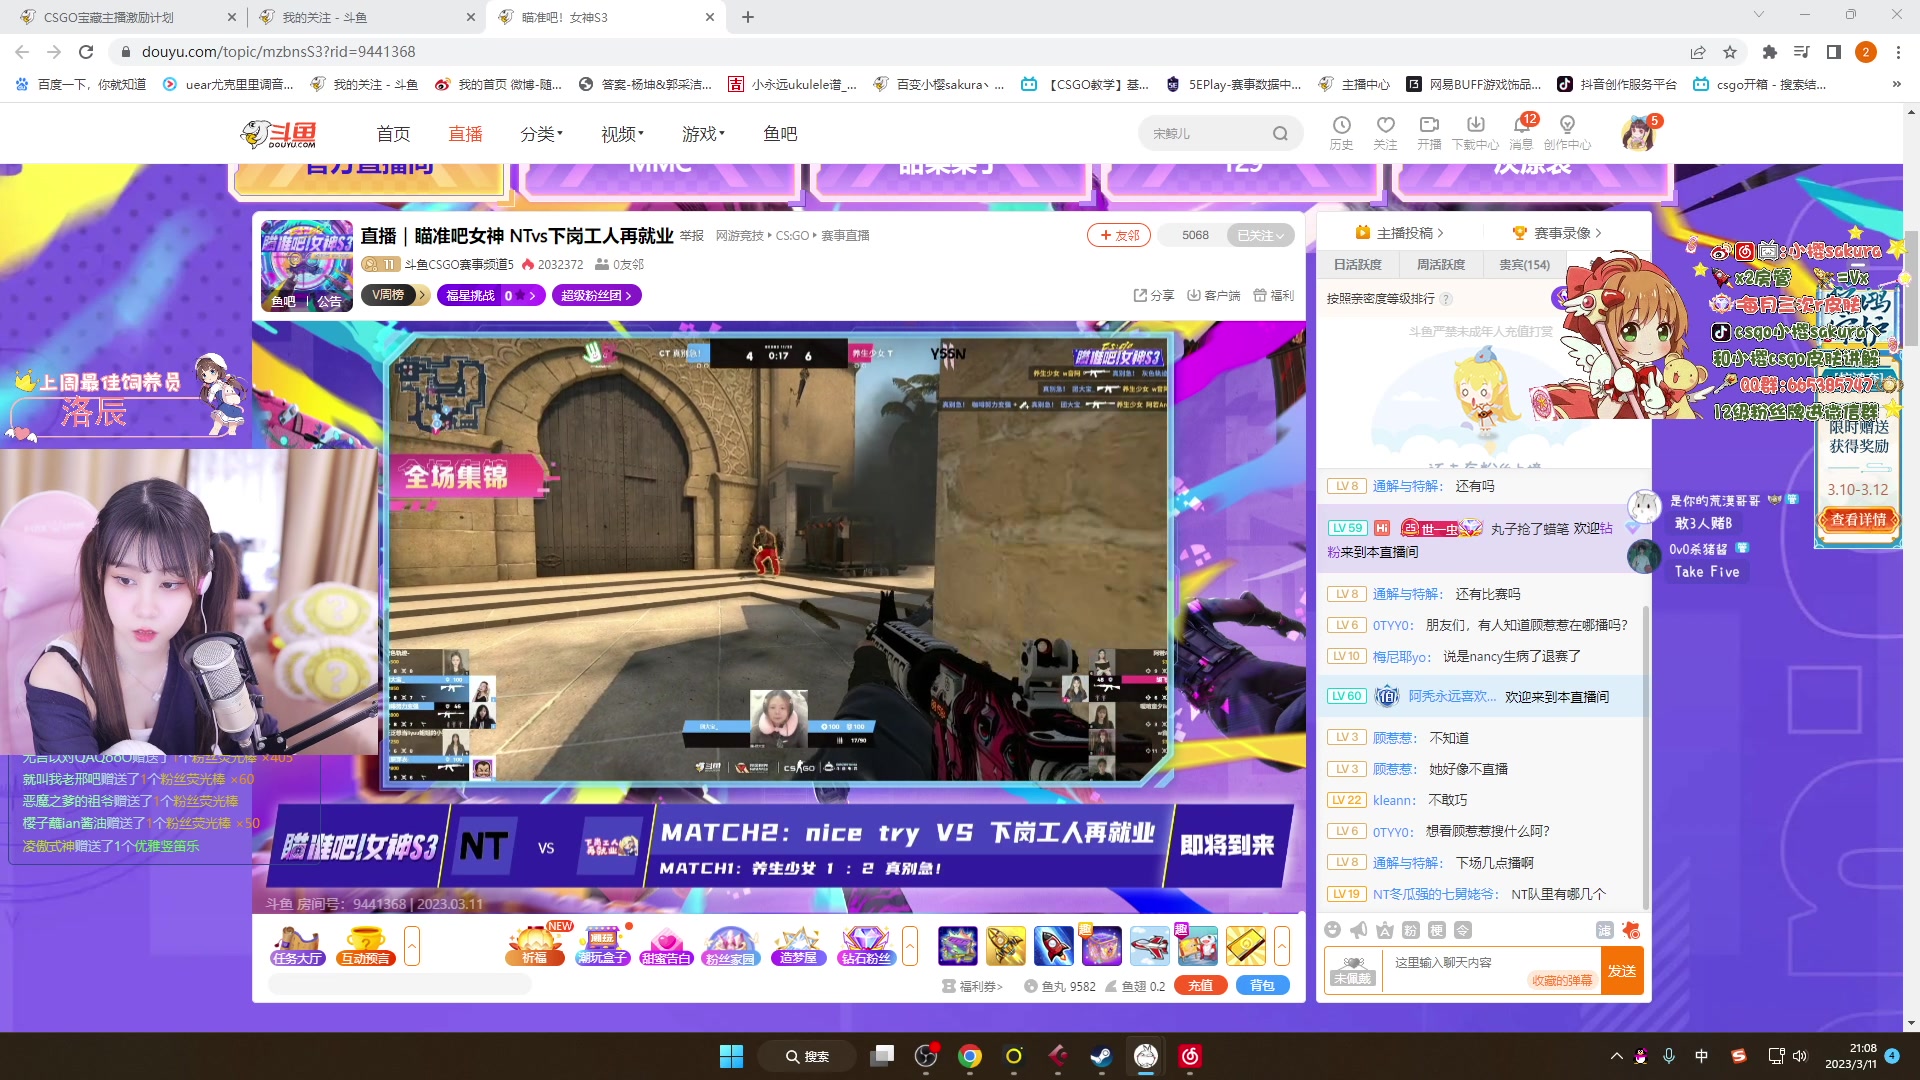Open the 历史 history icon in Douyu header
Screen dimensions: 1920x1080
[1341, 132]
